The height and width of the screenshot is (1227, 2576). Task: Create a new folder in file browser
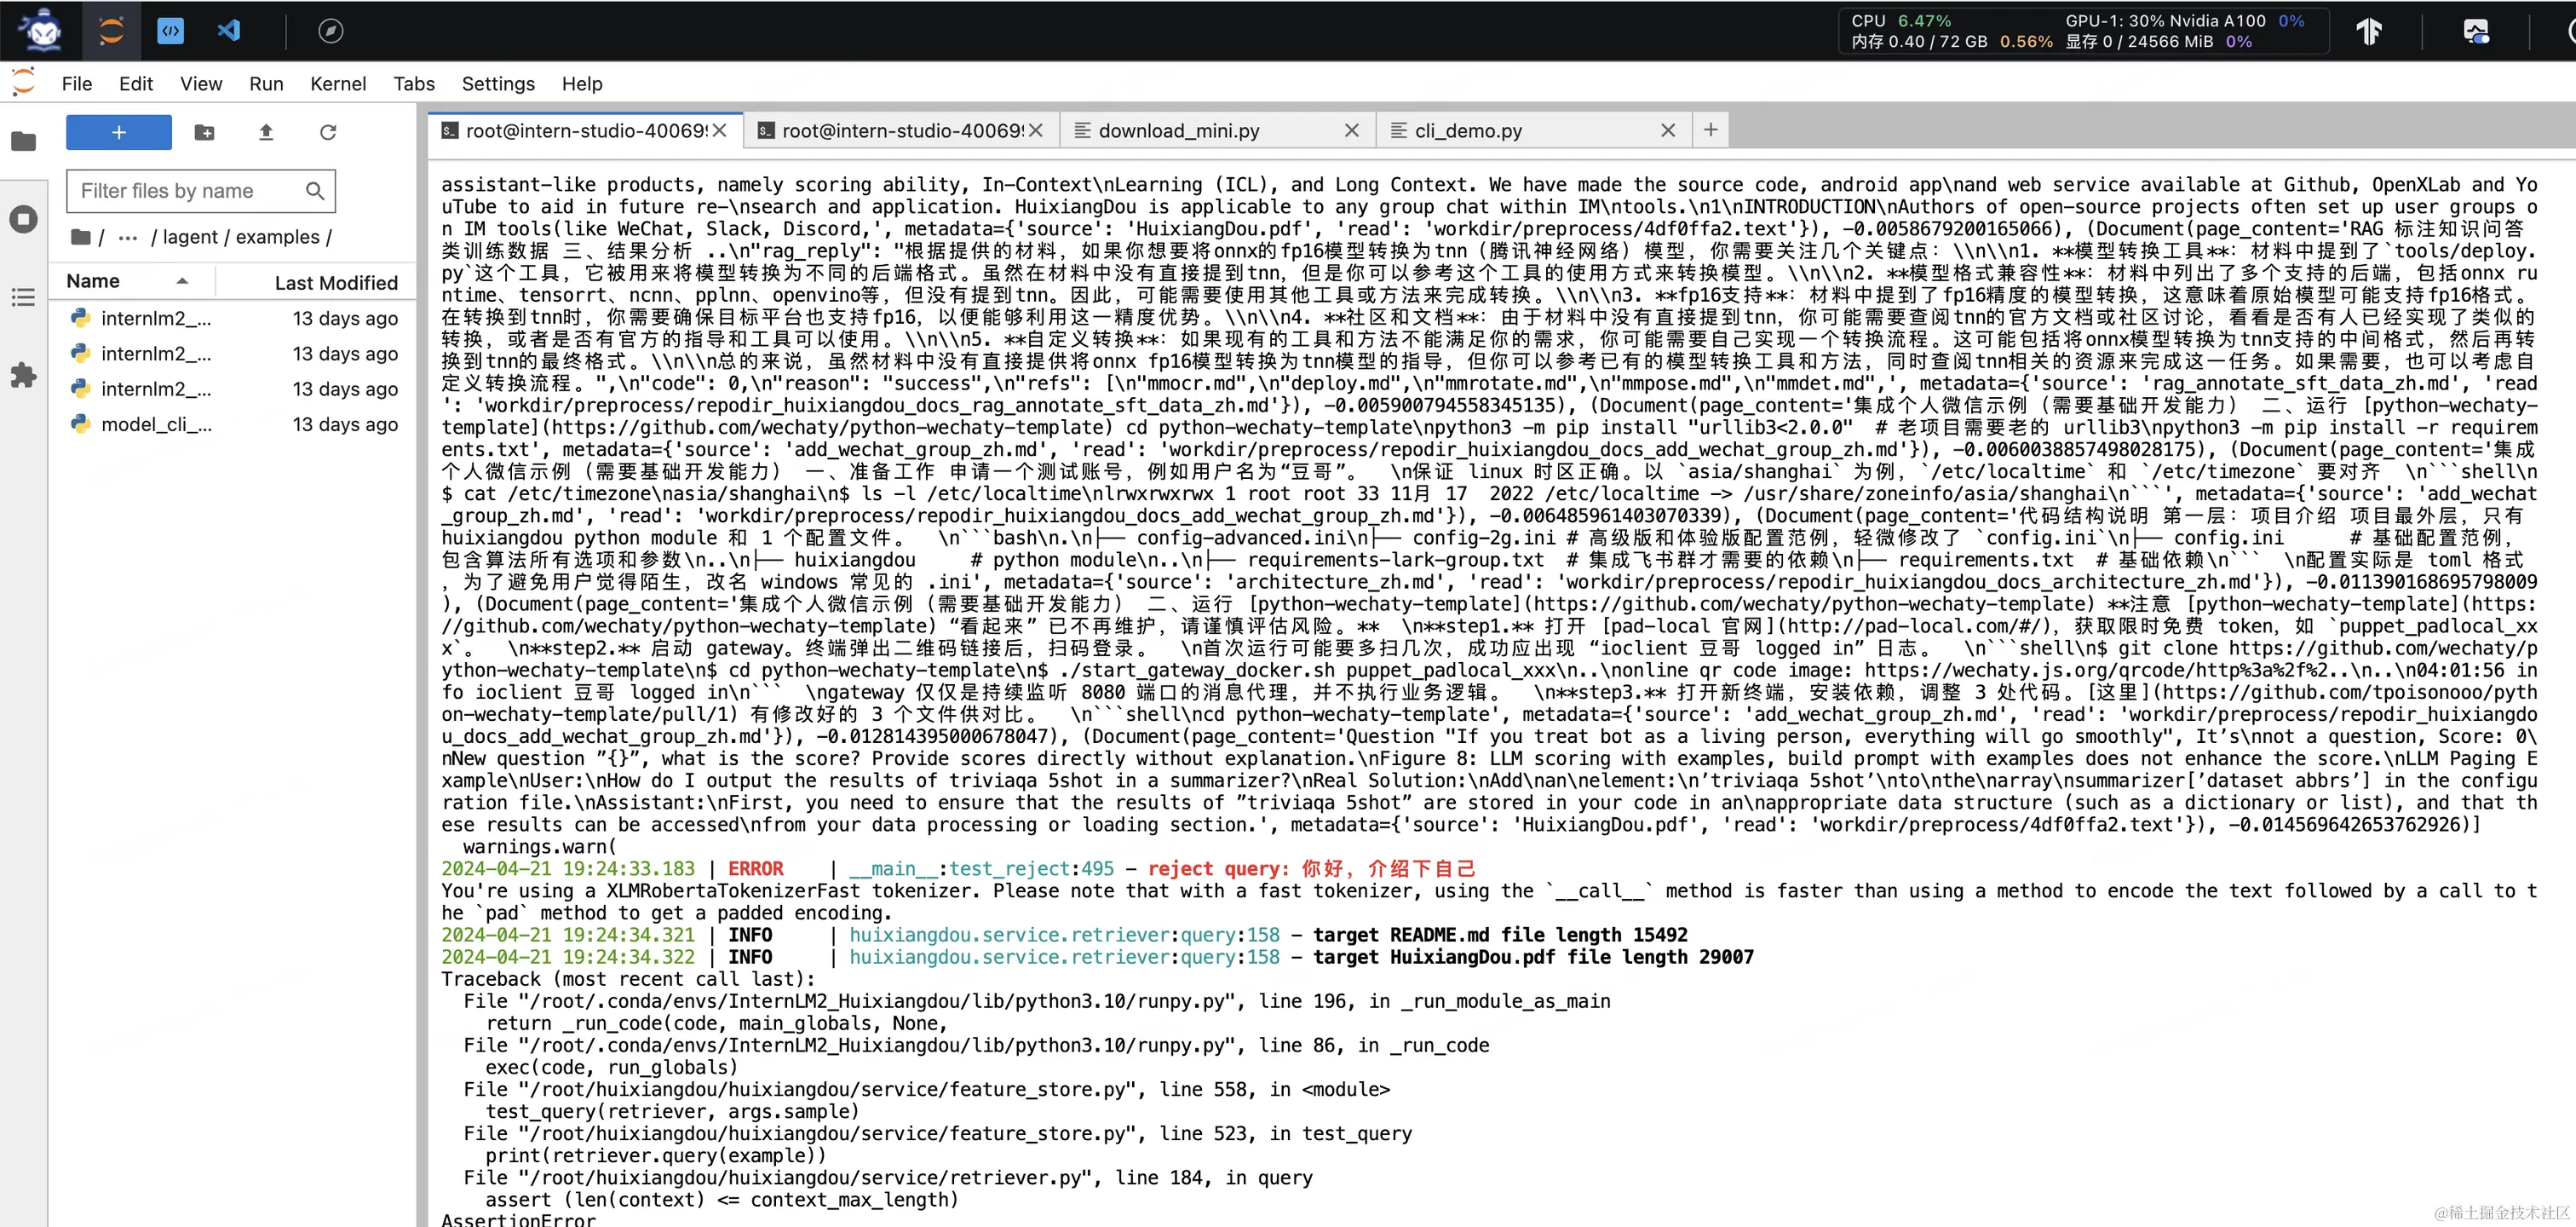click(x=204, y=132)
